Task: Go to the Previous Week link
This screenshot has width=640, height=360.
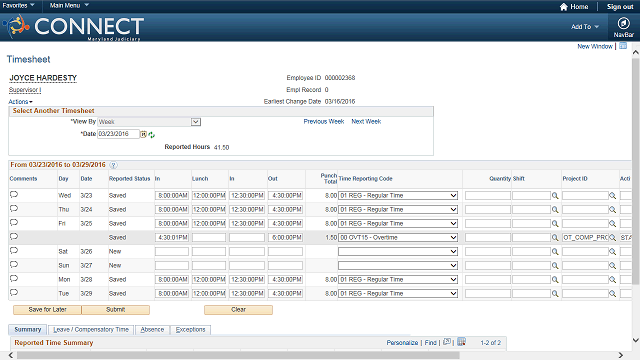Action: 324,122
